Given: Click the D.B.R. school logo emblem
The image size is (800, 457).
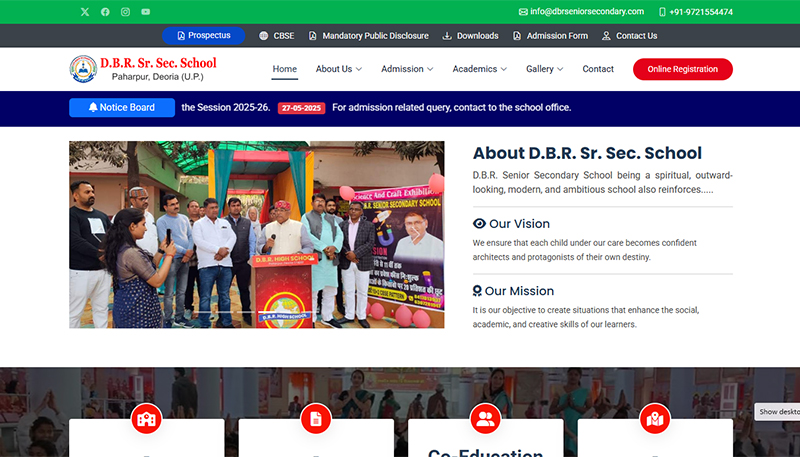Looking at the screenshot, I should coord(83,69).
